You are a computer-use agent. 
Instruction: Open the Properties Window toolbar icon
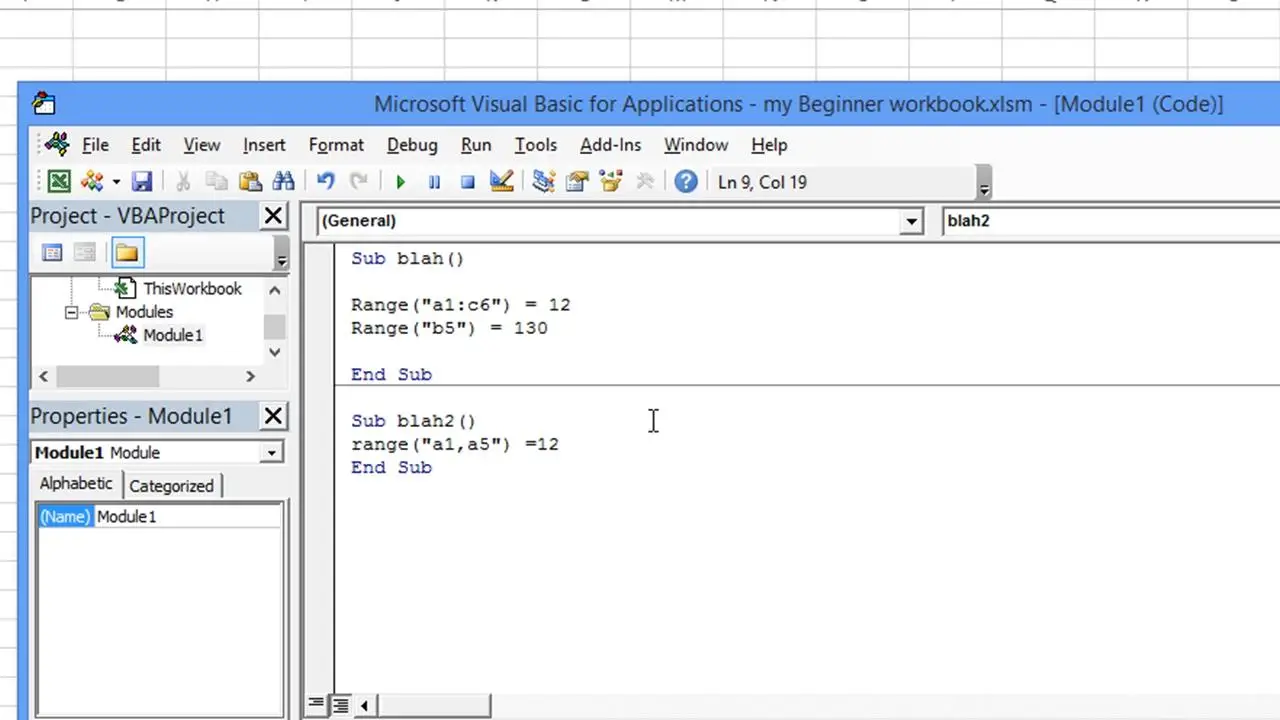click(x=576, y=182)
